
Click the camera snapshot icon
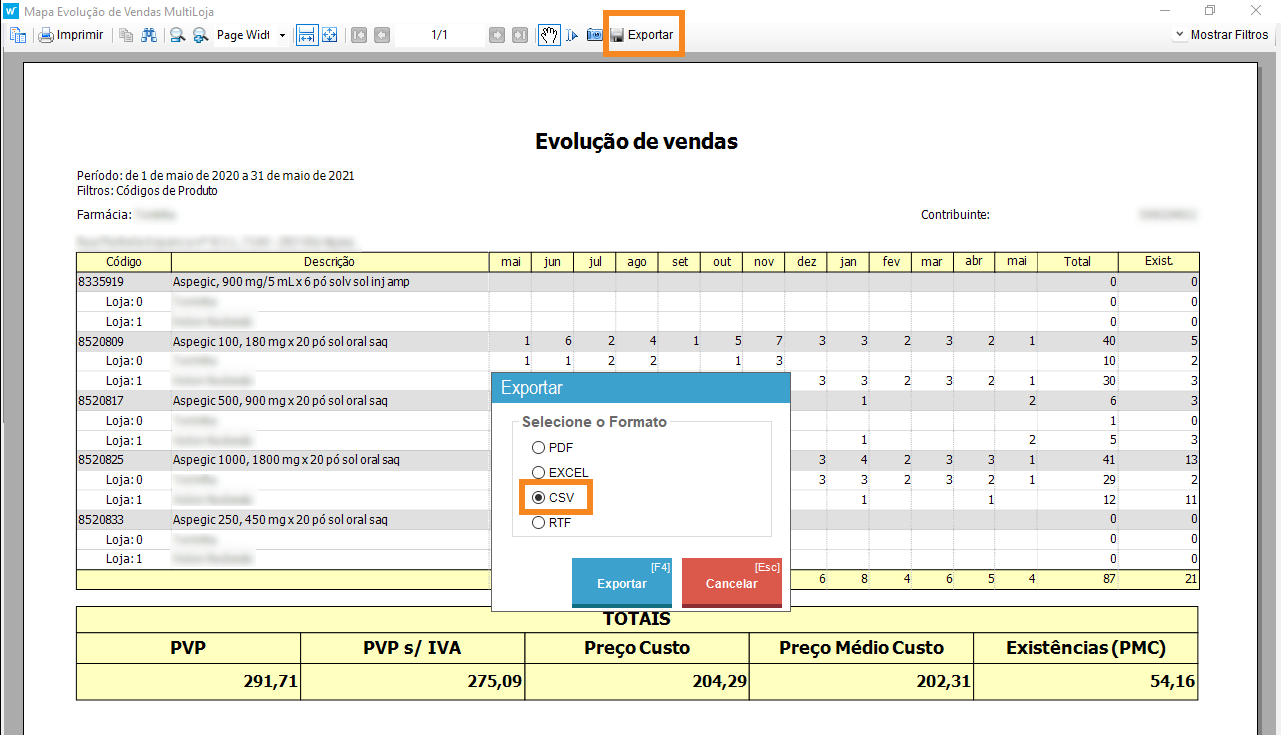coord(594,35)
